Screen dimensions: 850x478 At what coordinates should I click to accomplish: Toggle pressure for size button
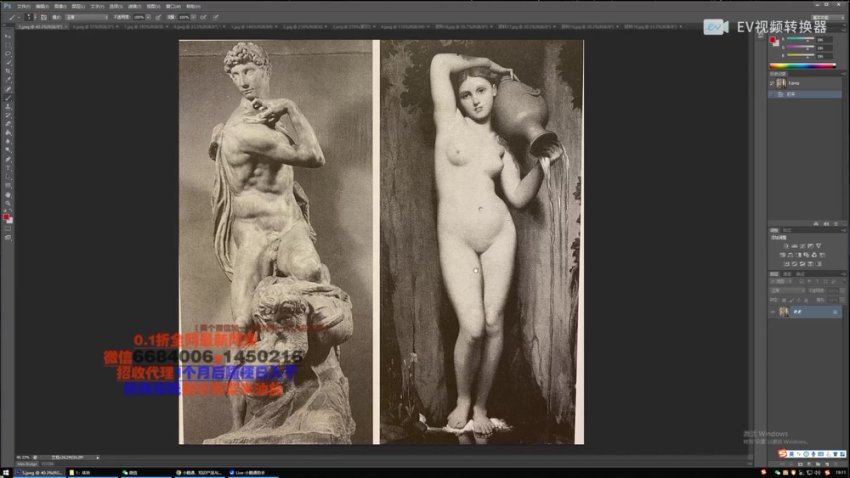click(x=216, y=17)
